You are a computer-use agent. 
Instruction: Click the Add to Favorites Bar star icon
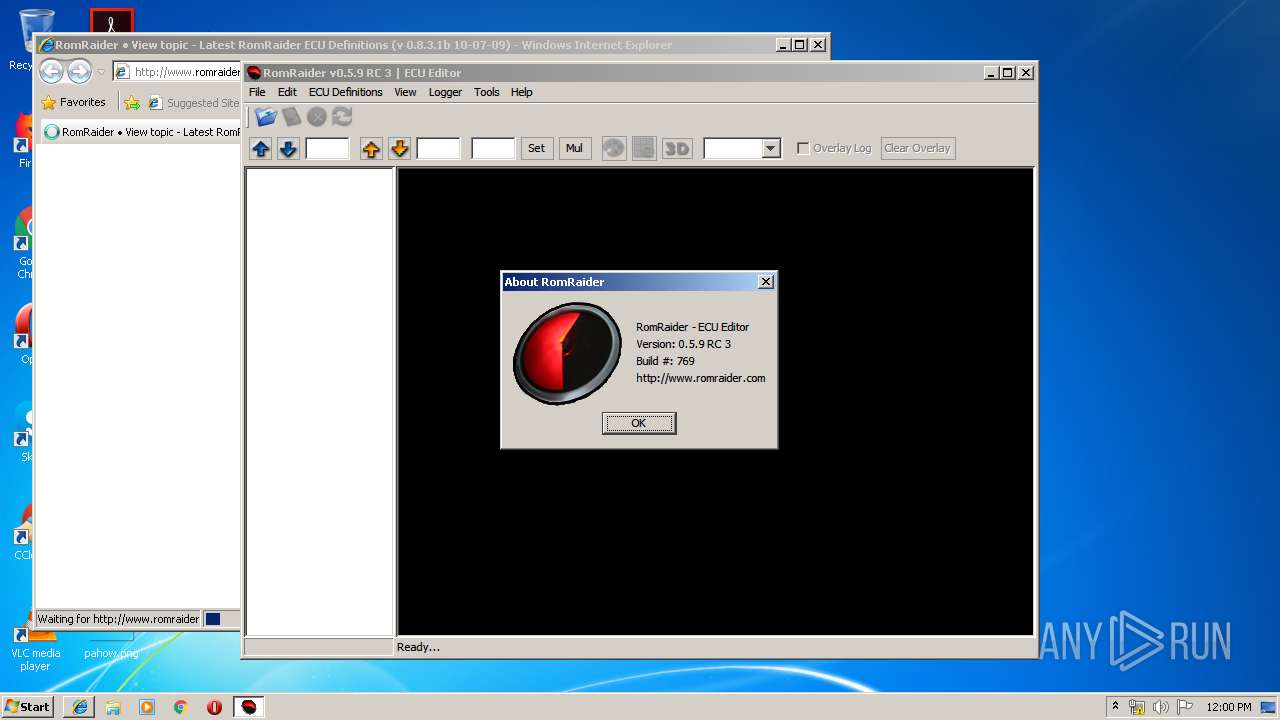[x=132, y=102]
